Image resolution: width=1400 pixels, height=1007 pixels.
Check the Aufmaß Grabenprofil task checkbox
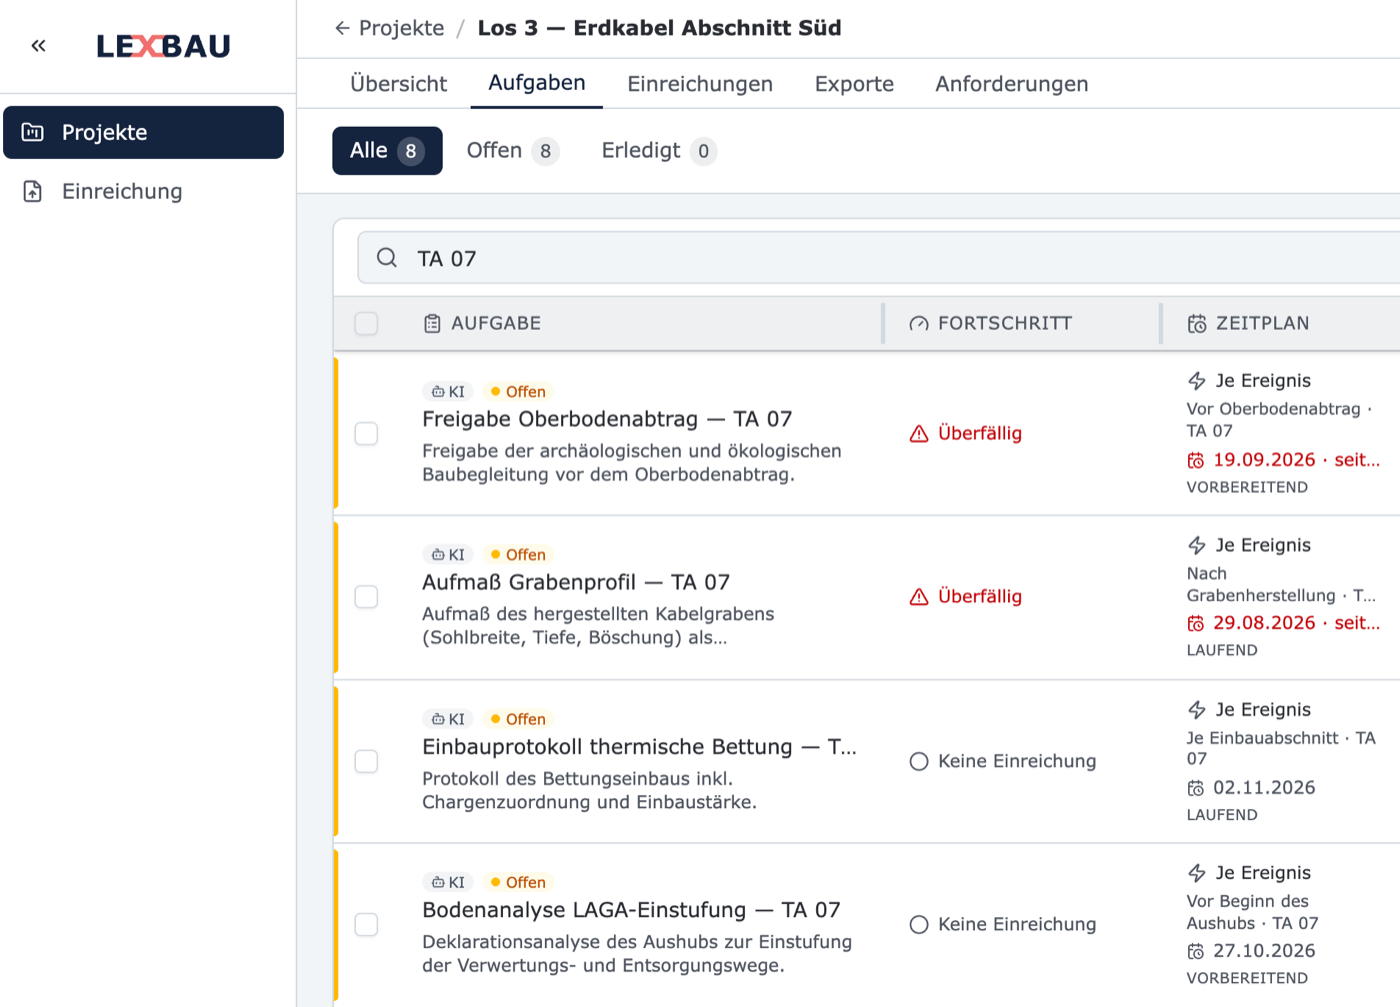pyautogui.click(x=366, y=596)
